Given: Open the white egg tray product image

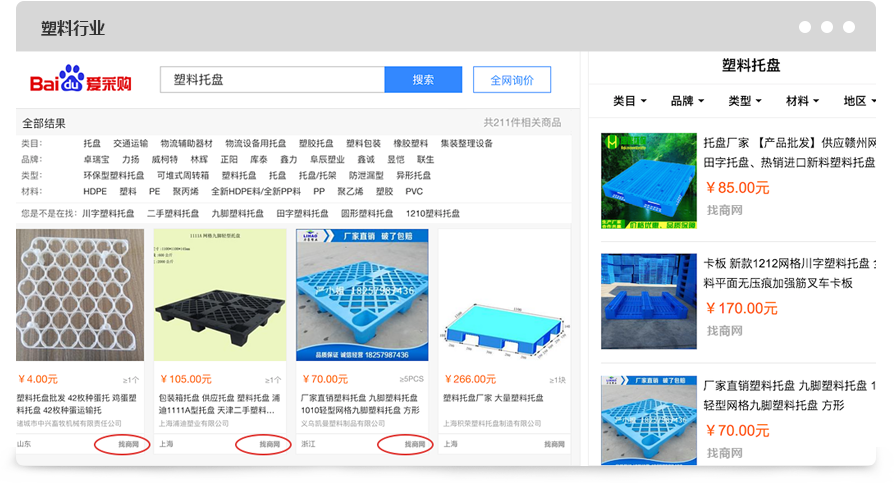Looking at the screenshot, I should coord(80,295).
